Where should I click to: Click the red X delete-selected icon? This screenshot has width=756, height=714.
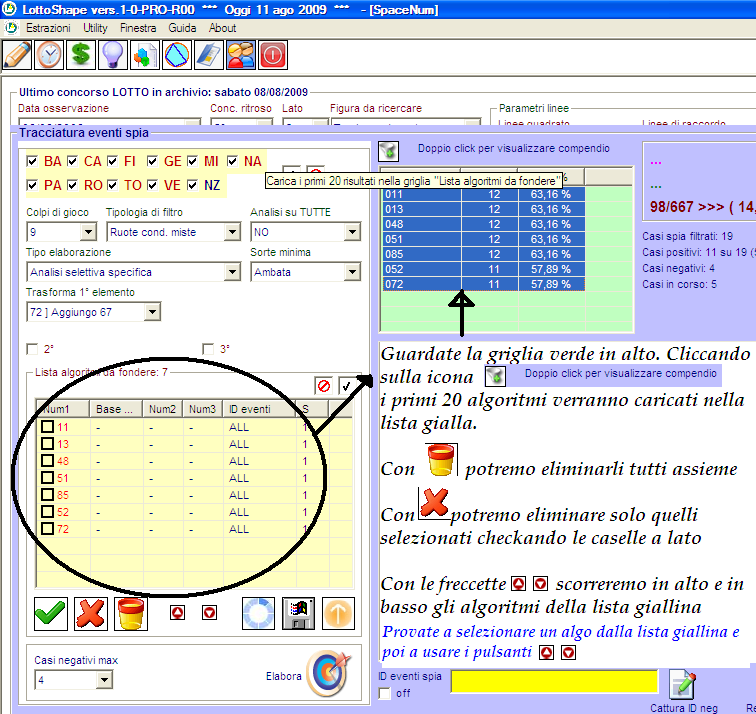click(x=91, y=613)
